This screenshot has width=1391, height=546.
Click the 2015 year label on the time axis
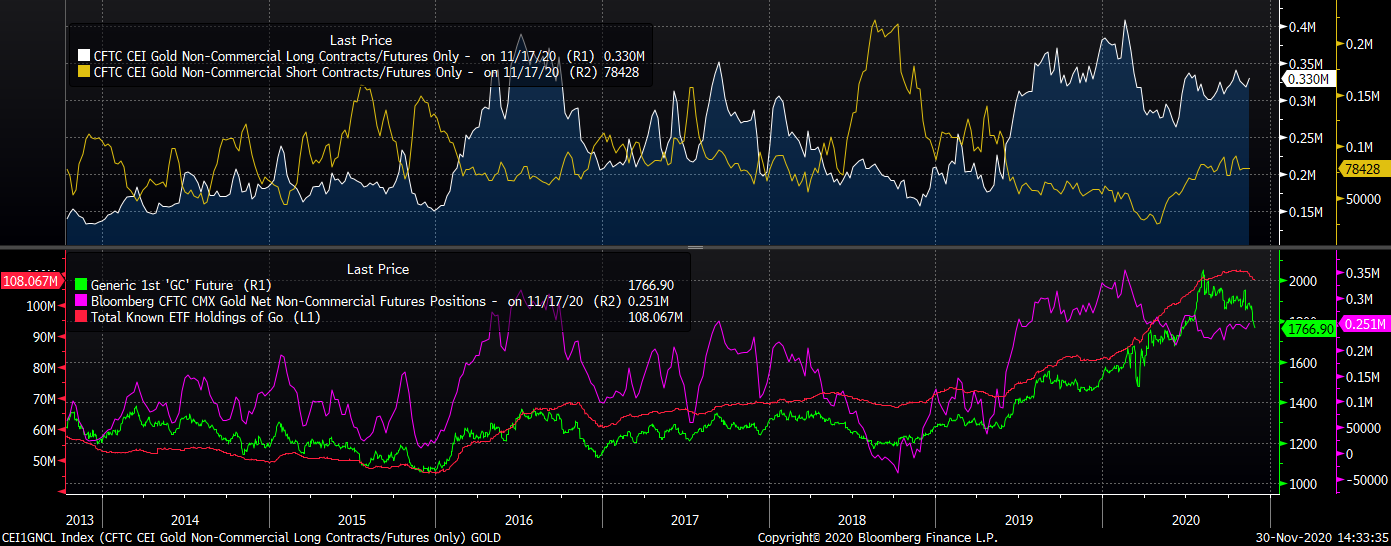point(351,520)
